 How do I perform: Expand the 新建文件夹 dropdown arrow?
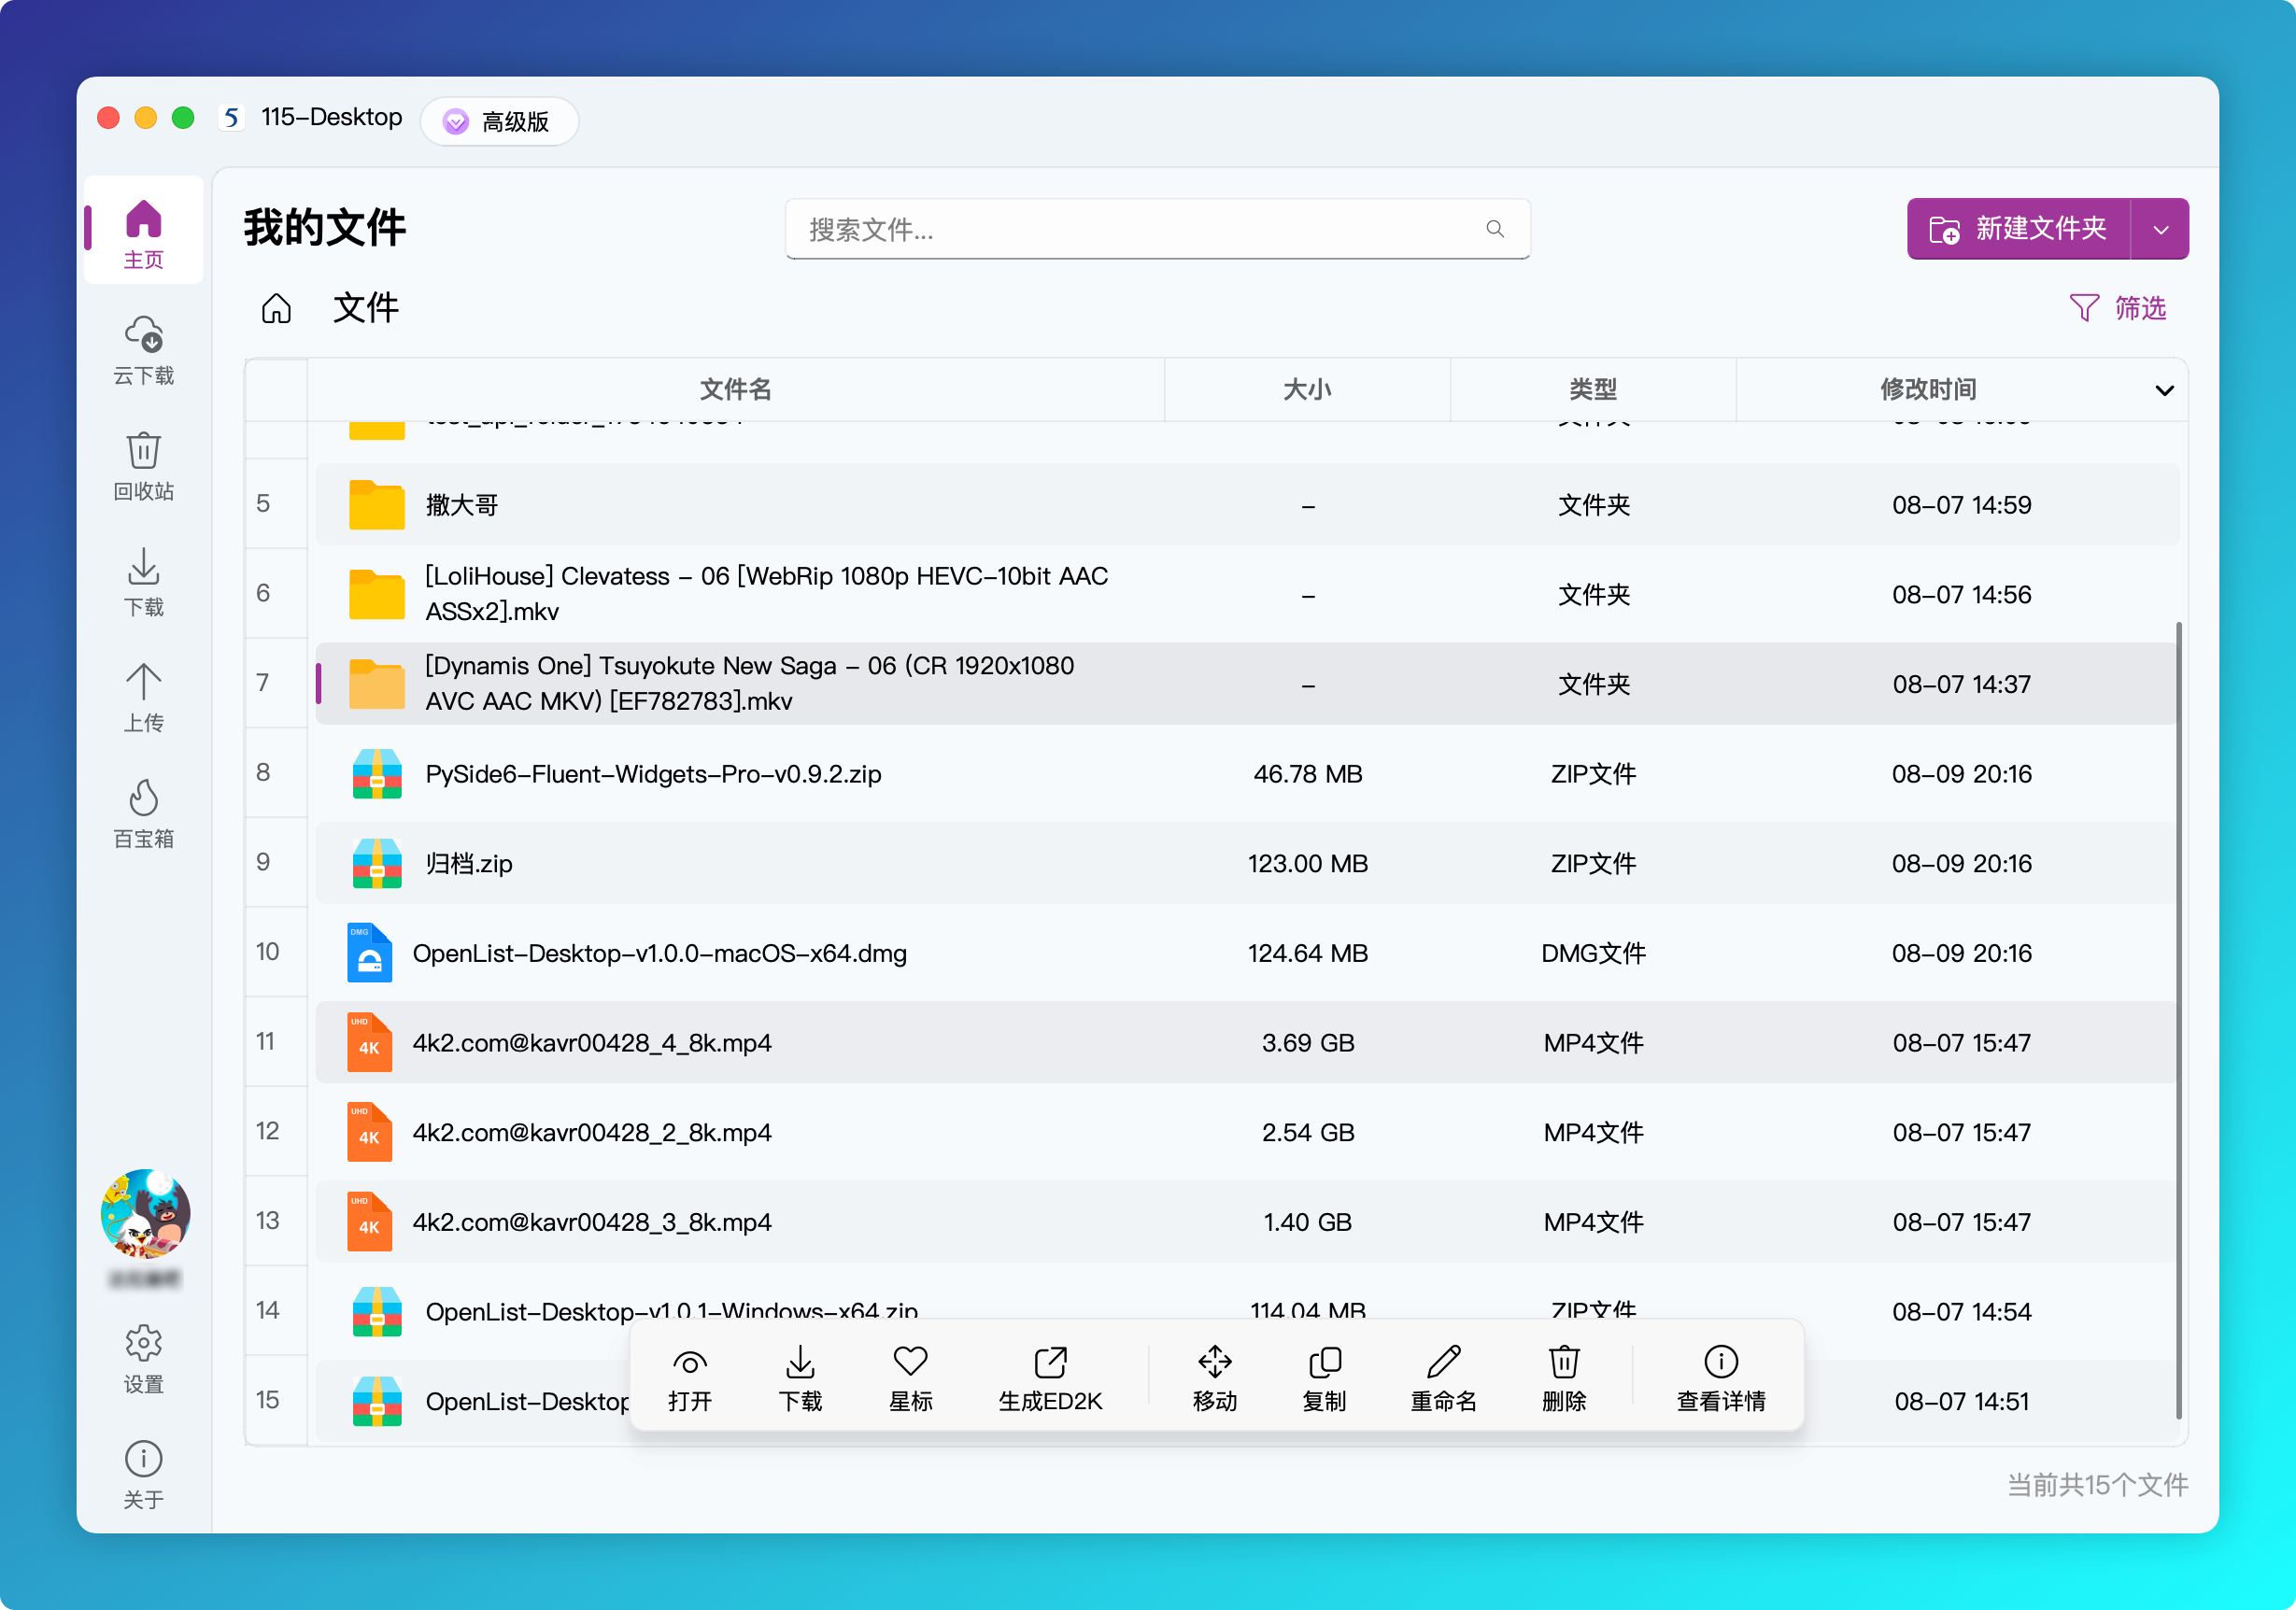click(x=2160, y=229)
